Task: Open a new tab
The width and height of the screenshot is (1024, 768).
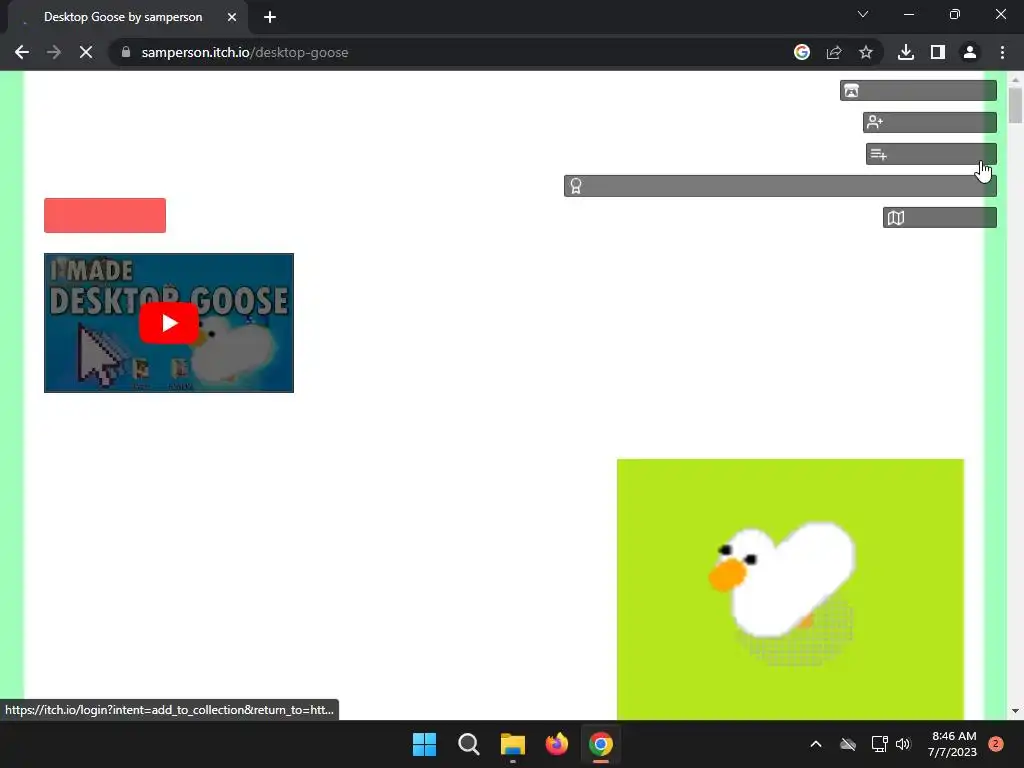Action: pos(270,17)
